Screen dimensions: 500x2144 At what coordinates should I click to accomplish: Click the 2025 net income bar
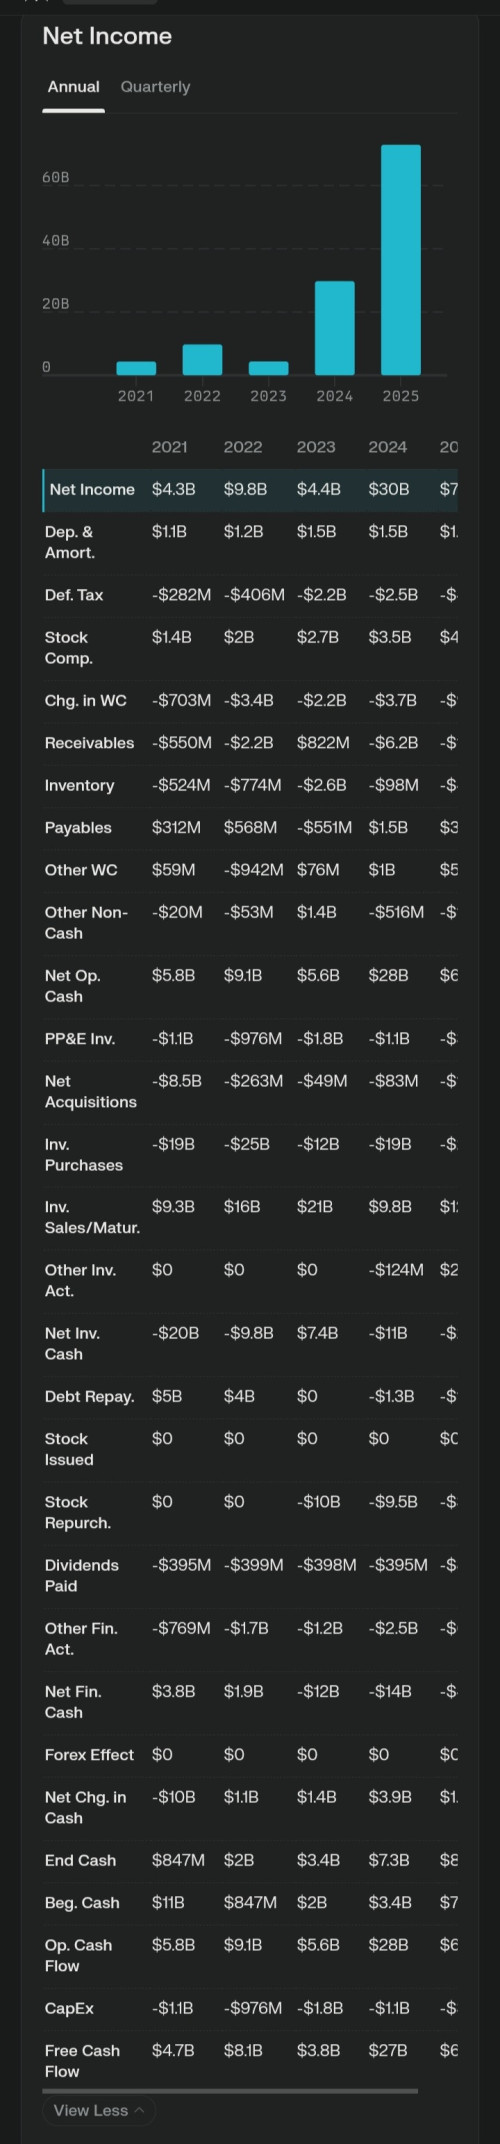click(x=401, y=260)
